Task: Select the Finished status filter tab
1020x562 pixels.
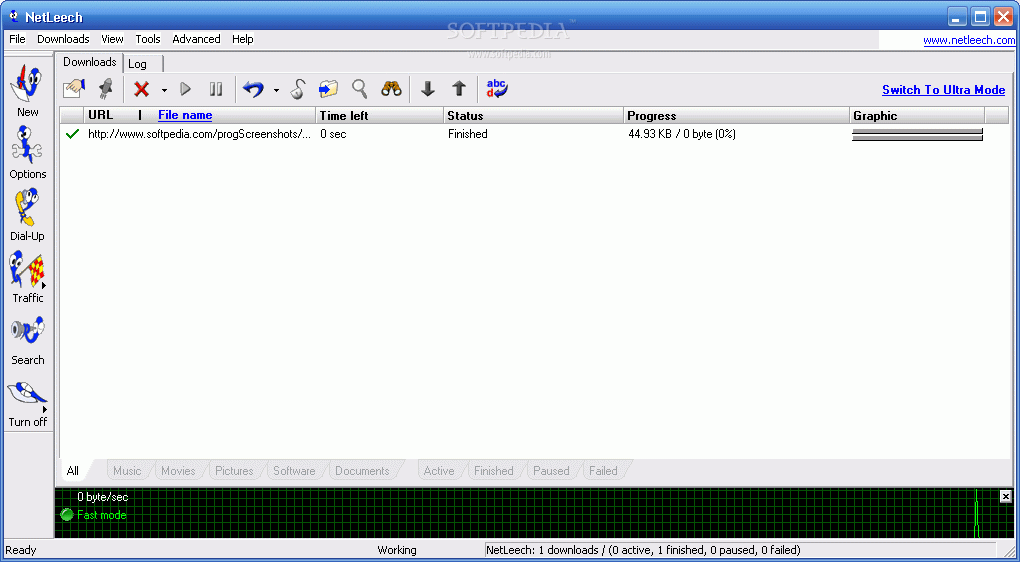Action: pos(494,470)
